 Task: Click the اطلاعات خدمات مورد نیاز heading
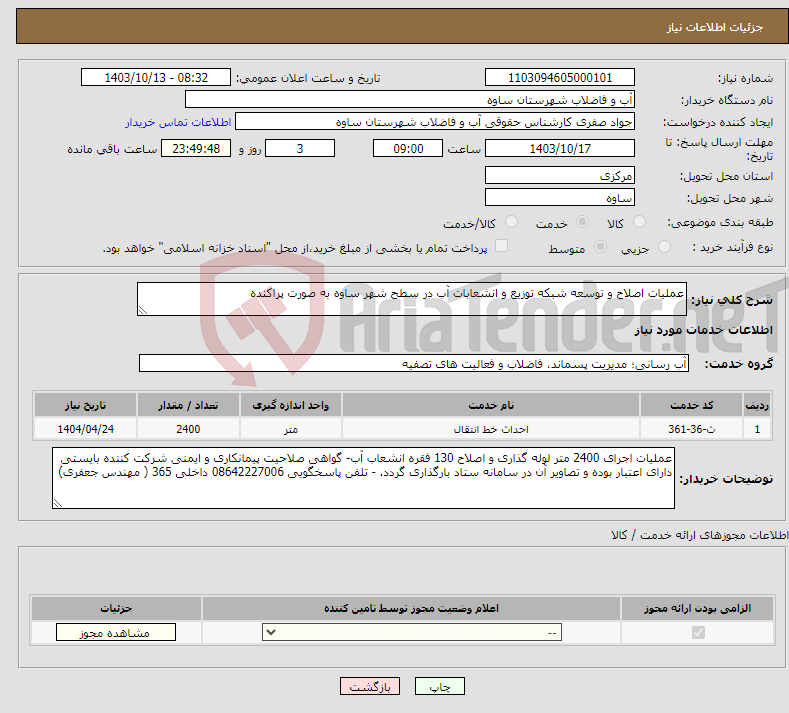click(703, 330)
